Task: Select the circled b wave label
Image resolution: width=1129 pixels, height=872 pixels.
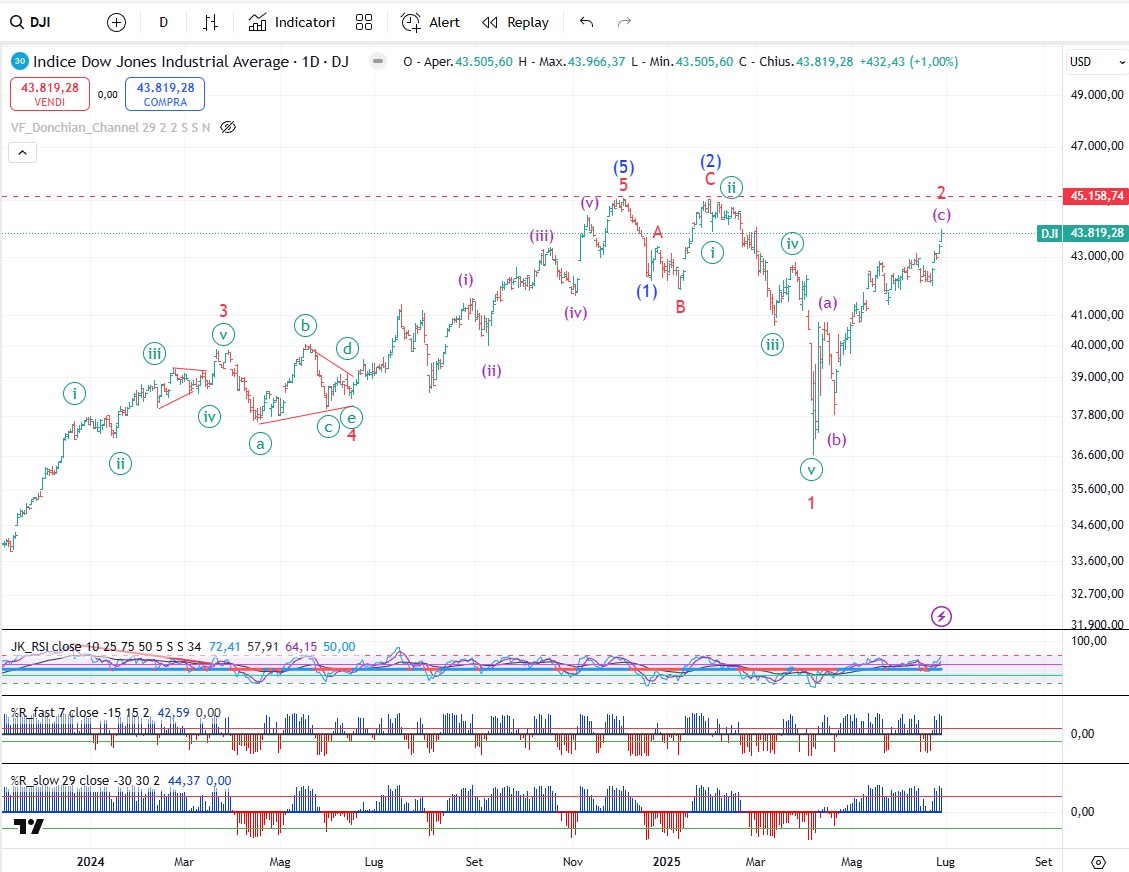Action: click(x=305, y=325)
